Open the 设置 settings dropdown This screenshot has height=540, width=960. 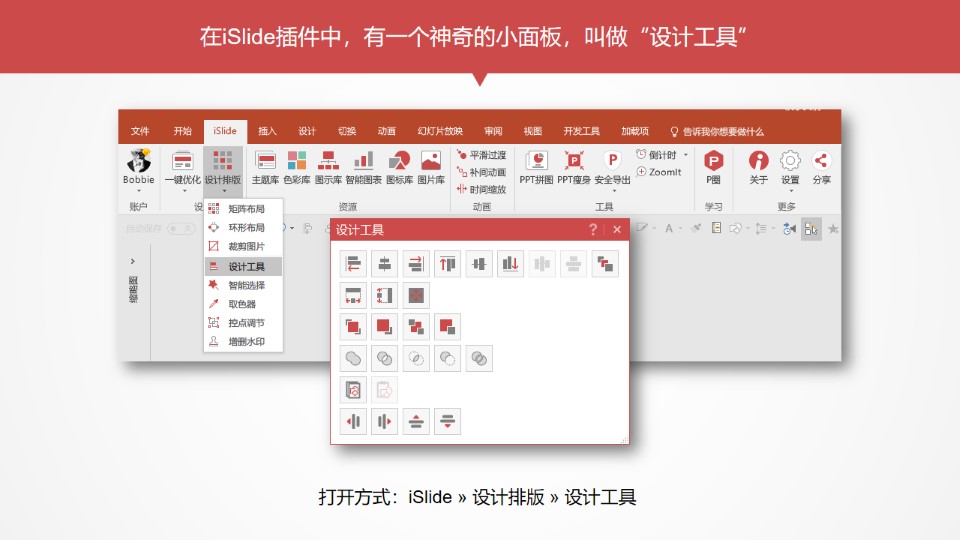(x=790, y=168)
